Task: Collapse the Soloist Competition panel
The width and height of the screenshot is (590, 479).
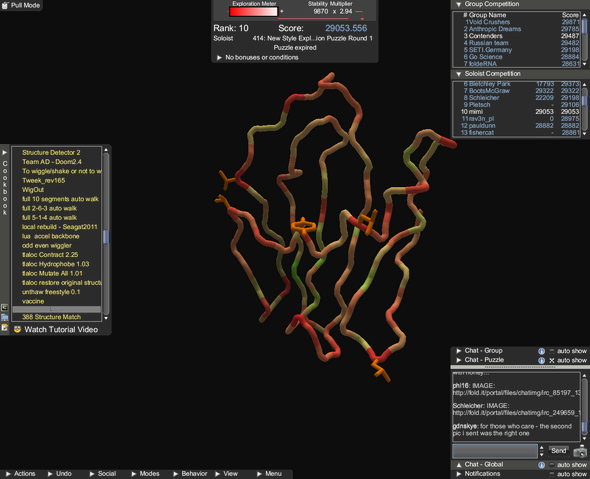Action: (458, 74)
